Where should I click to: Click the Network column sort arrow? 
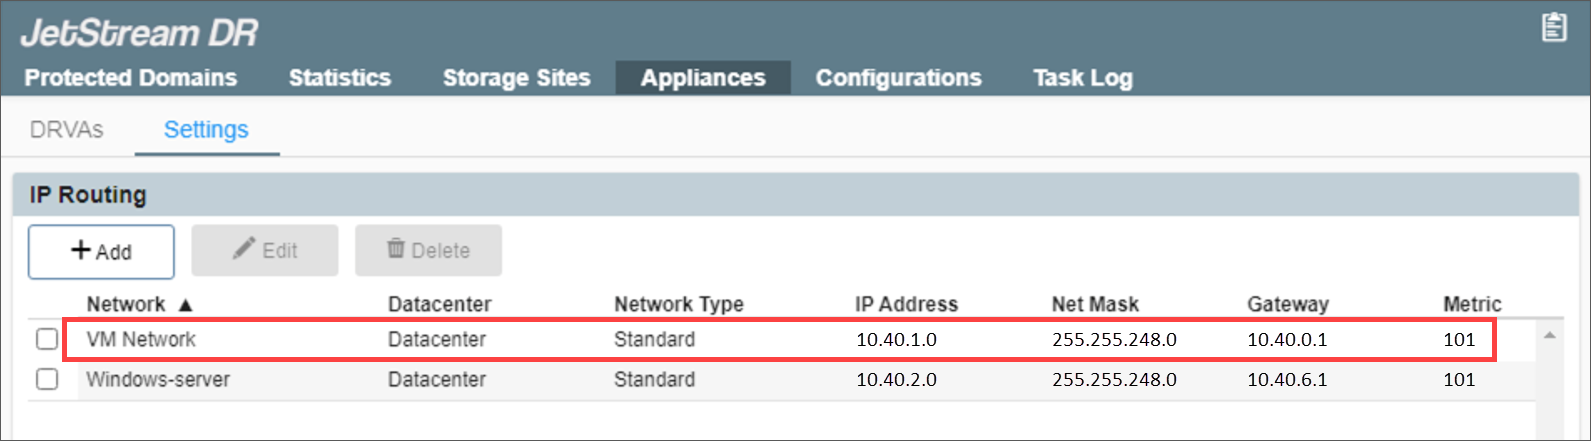click(185, 305)
